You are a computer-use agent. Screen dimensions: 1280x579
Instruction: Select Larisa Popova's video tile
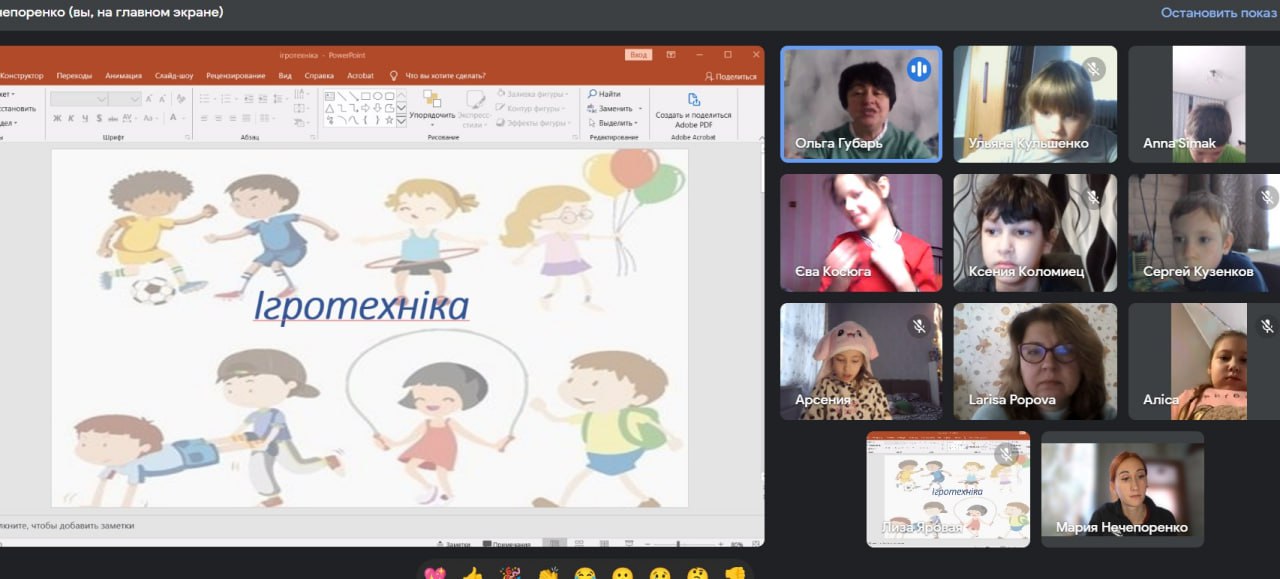point(1035,361)
